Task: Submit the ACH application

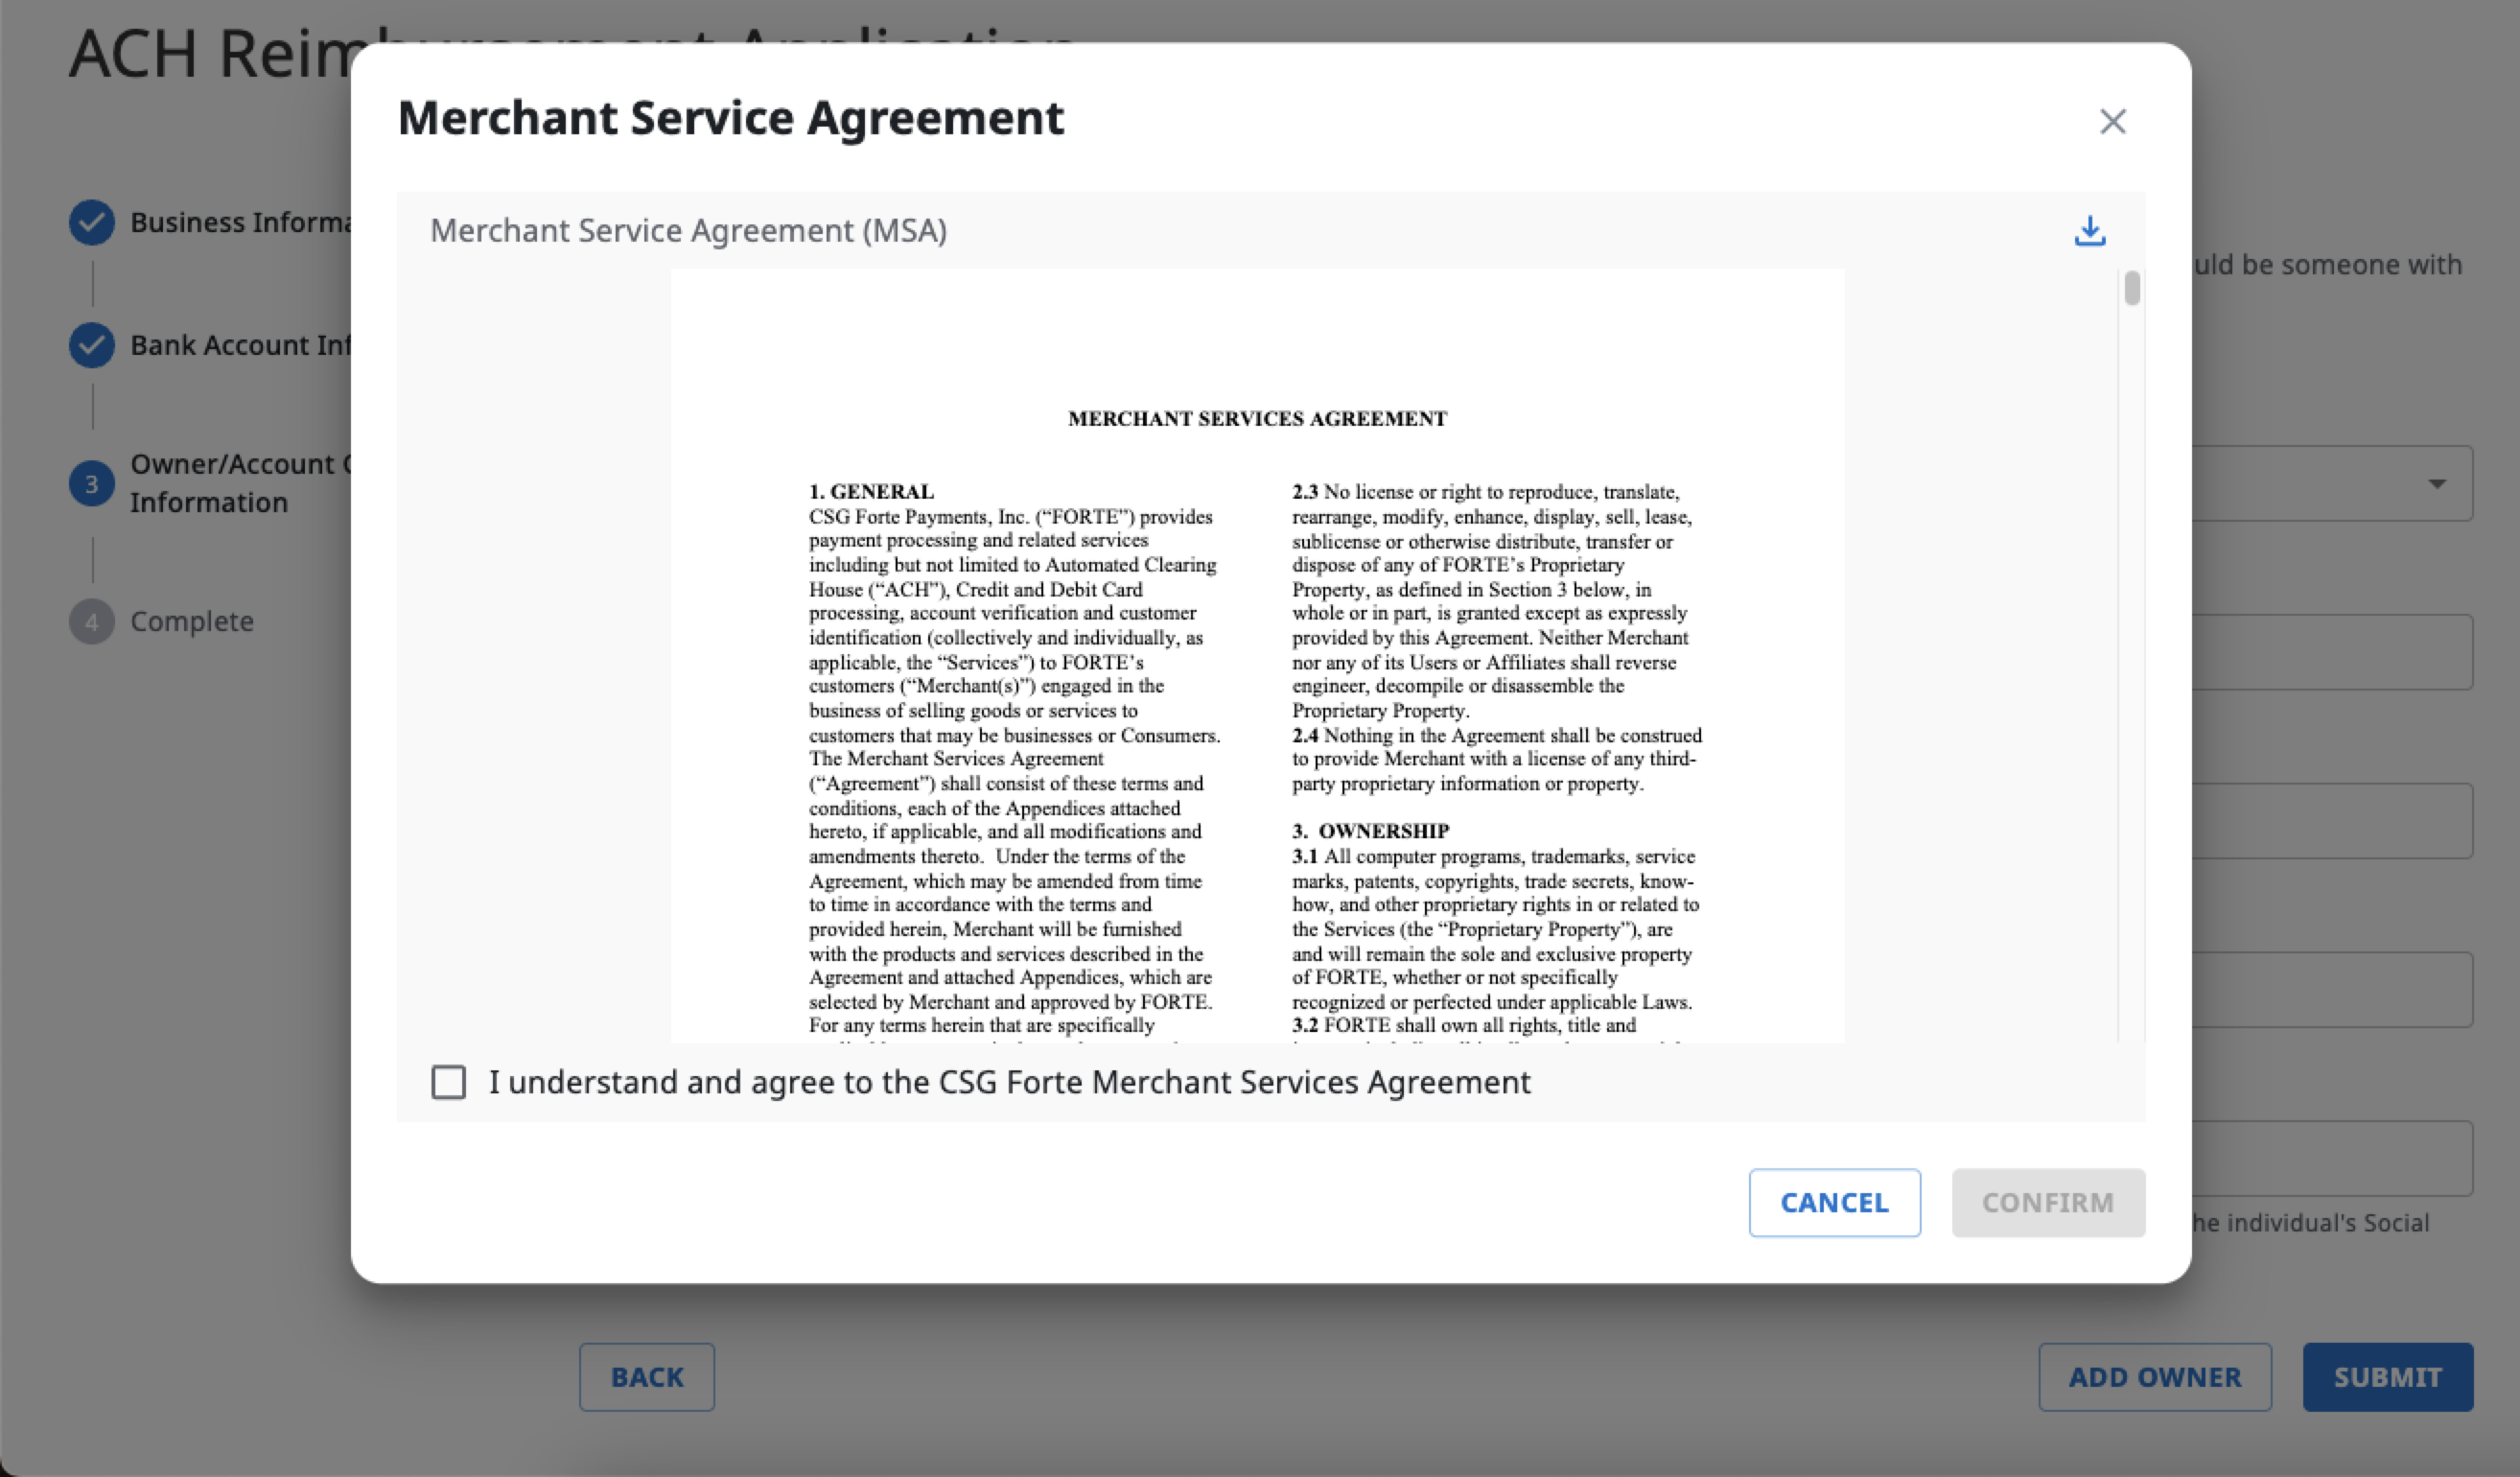Action: [x=2388, y=1377]
